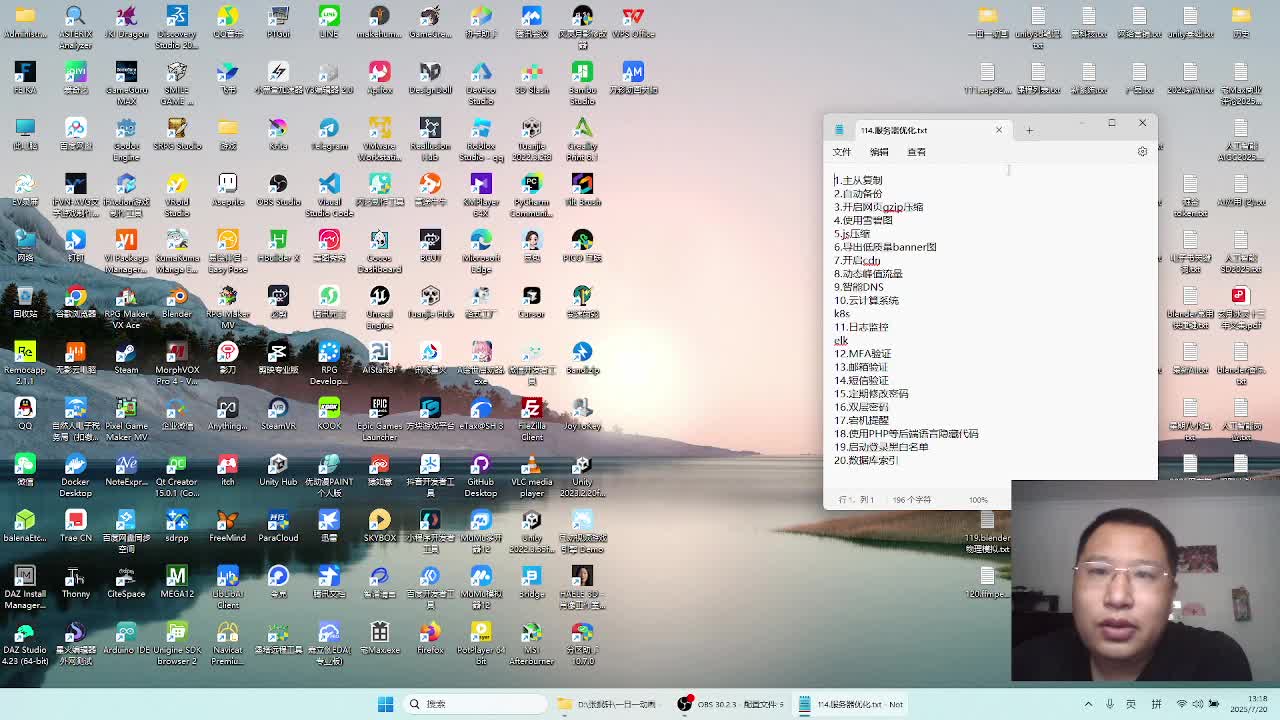The image size is (1280, 720).
Task: Add a new Notepad tab
Action: pos(1029,130)
